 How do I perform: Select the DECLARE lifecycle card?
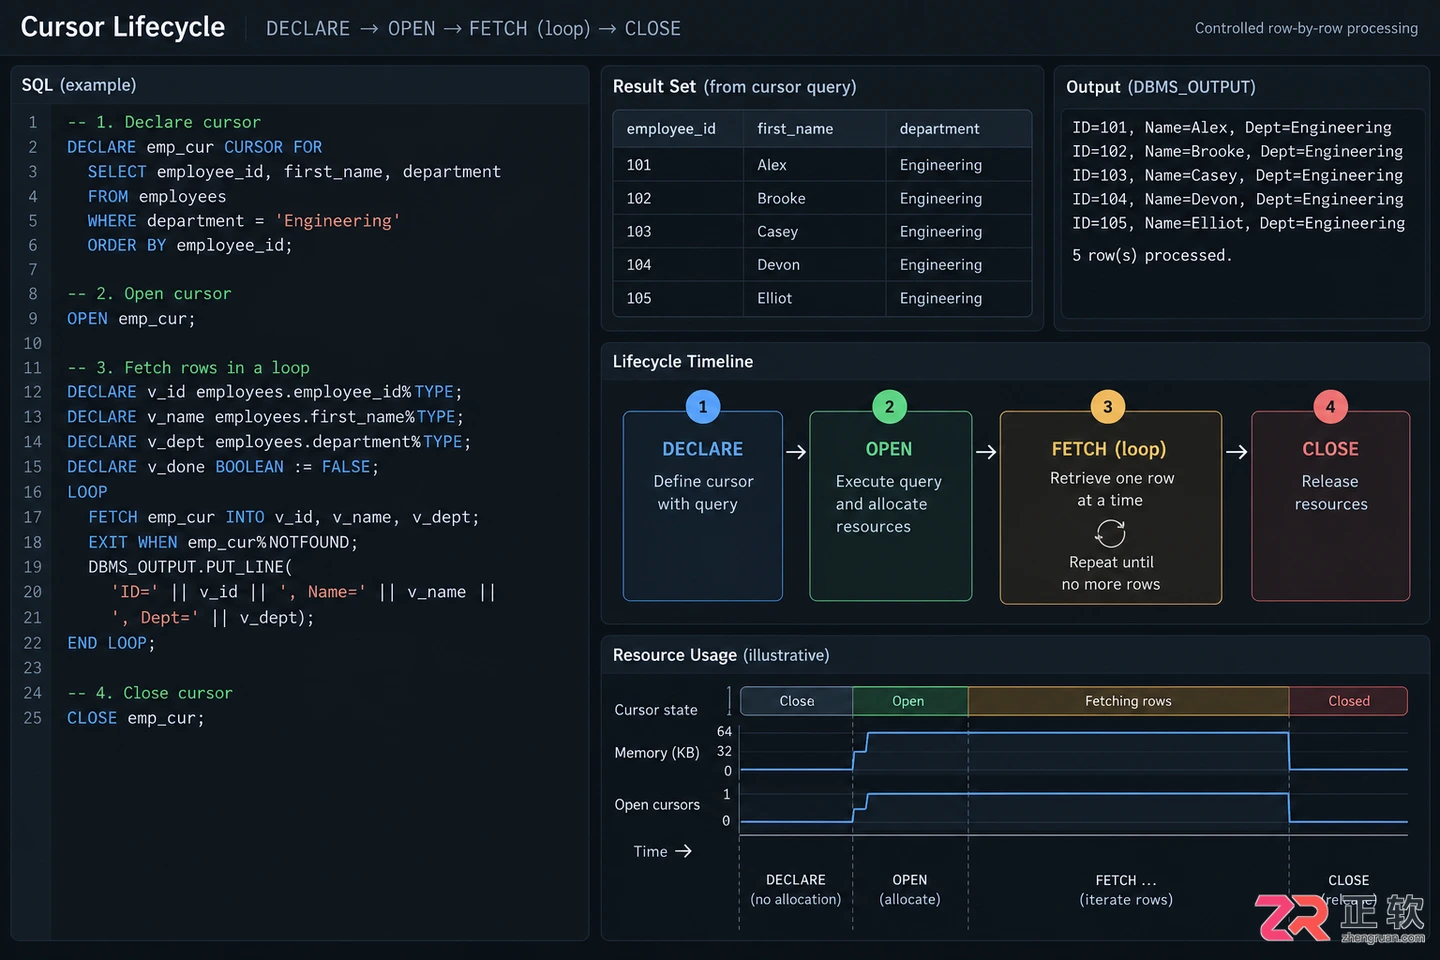(703, 506)
